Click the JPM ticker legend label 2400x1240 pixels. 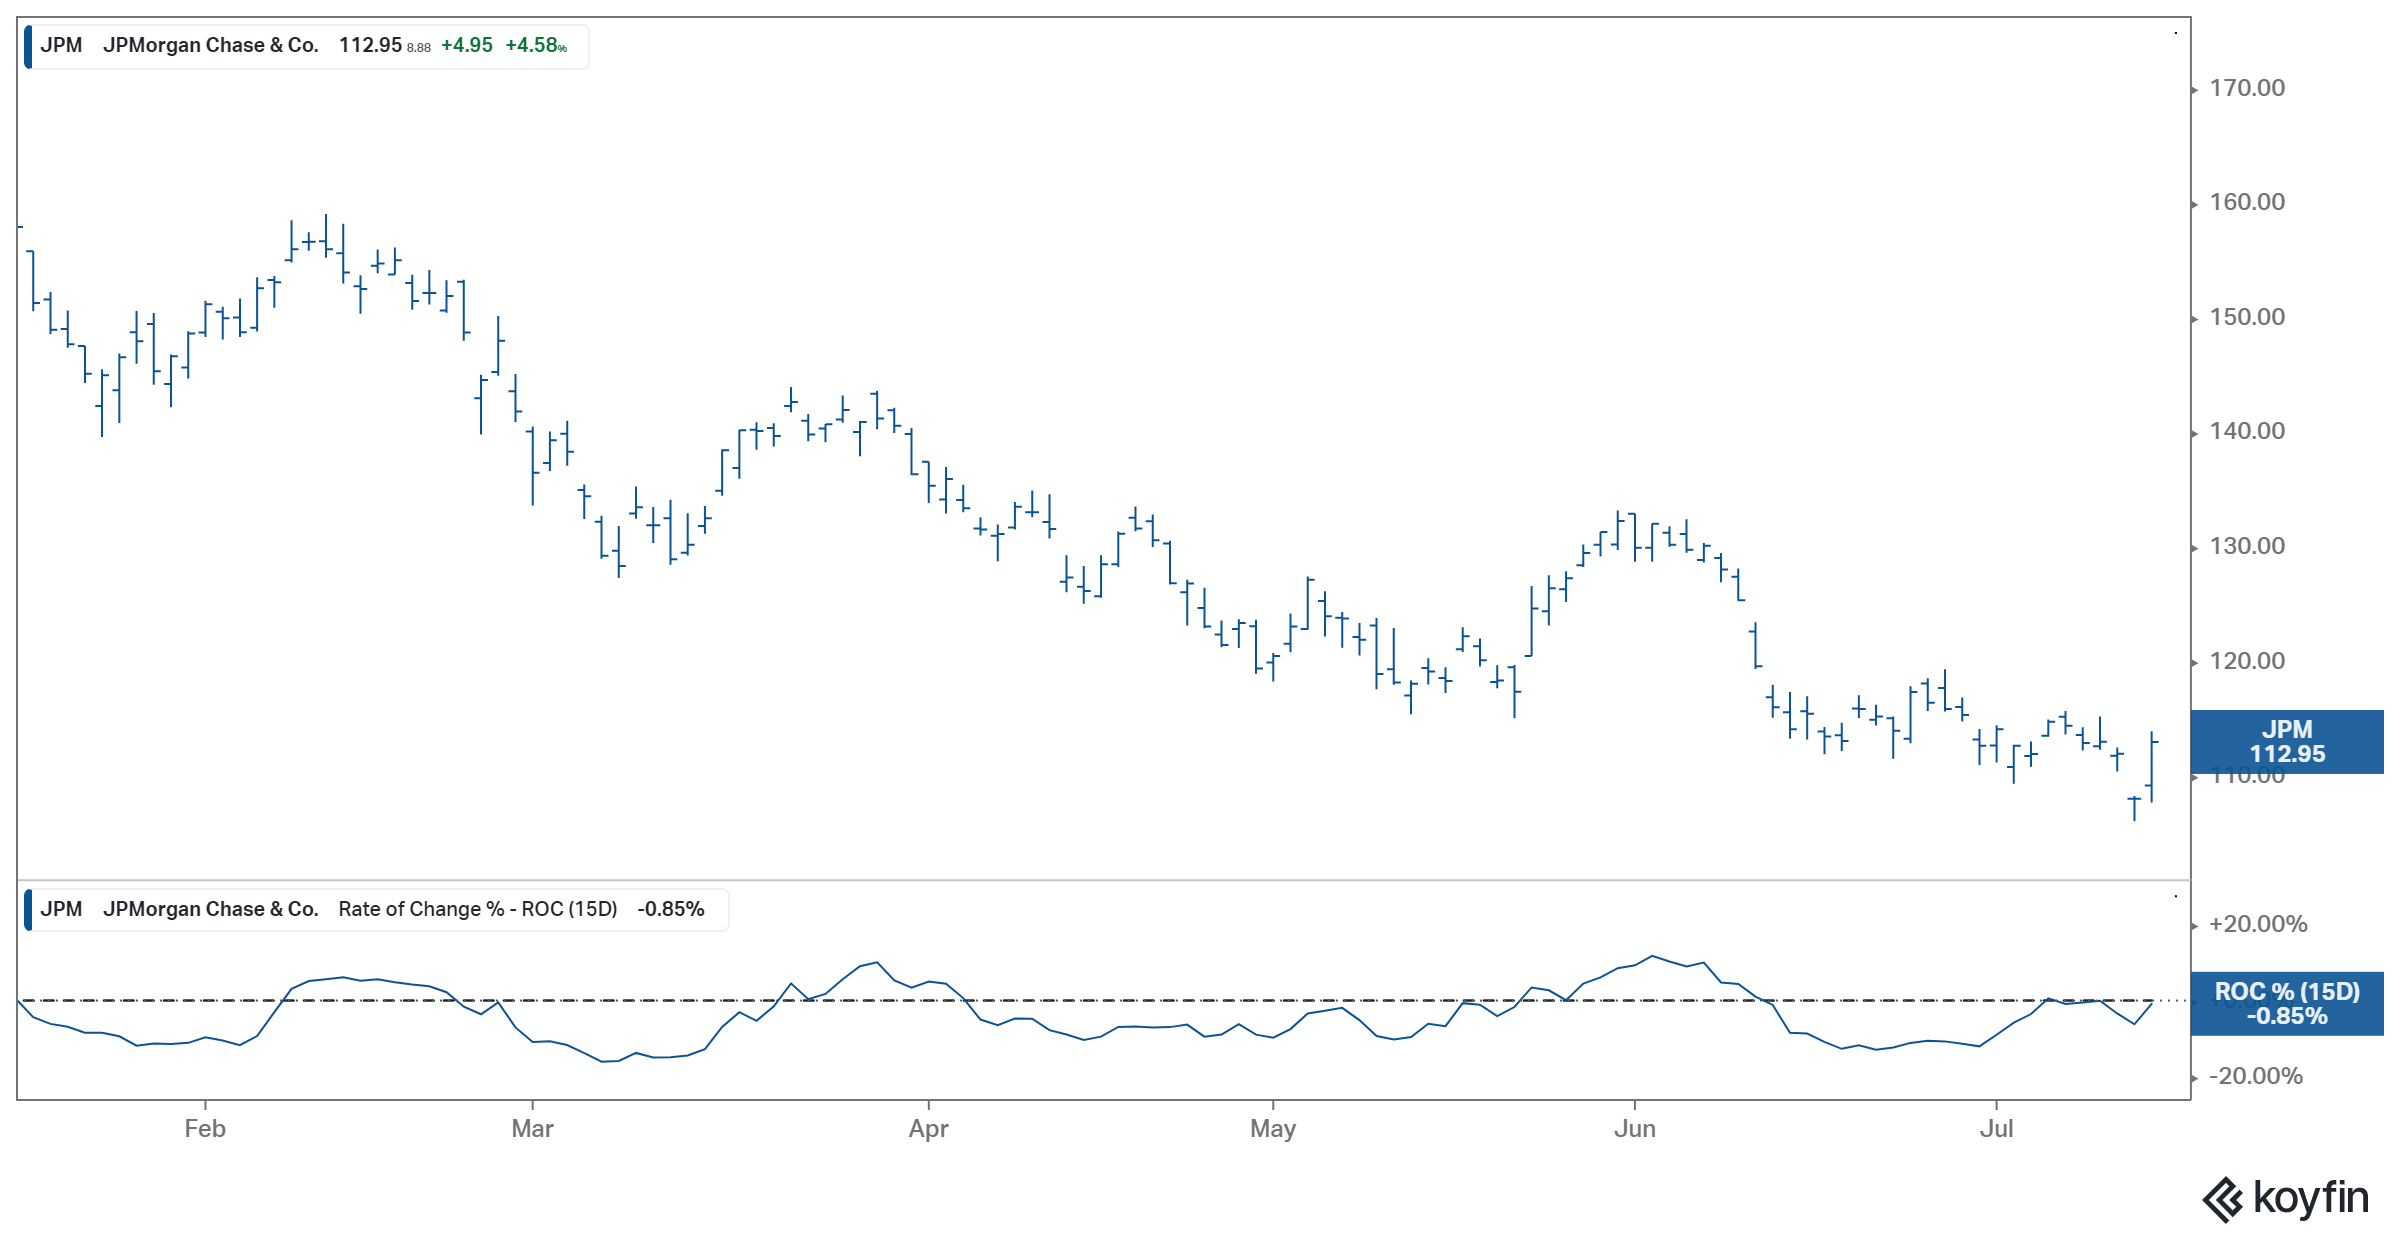coord(61,45)
